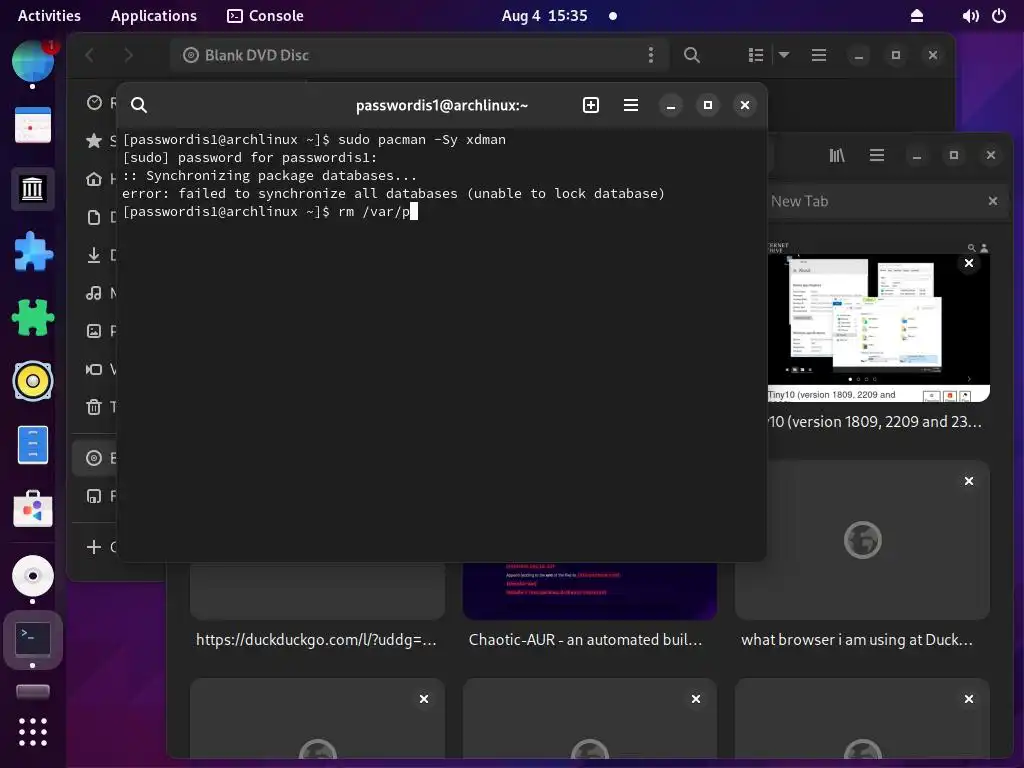Open archive manager app in dock
The image size is (1024, 768).
pyautogui.click(x=33, y=445)
